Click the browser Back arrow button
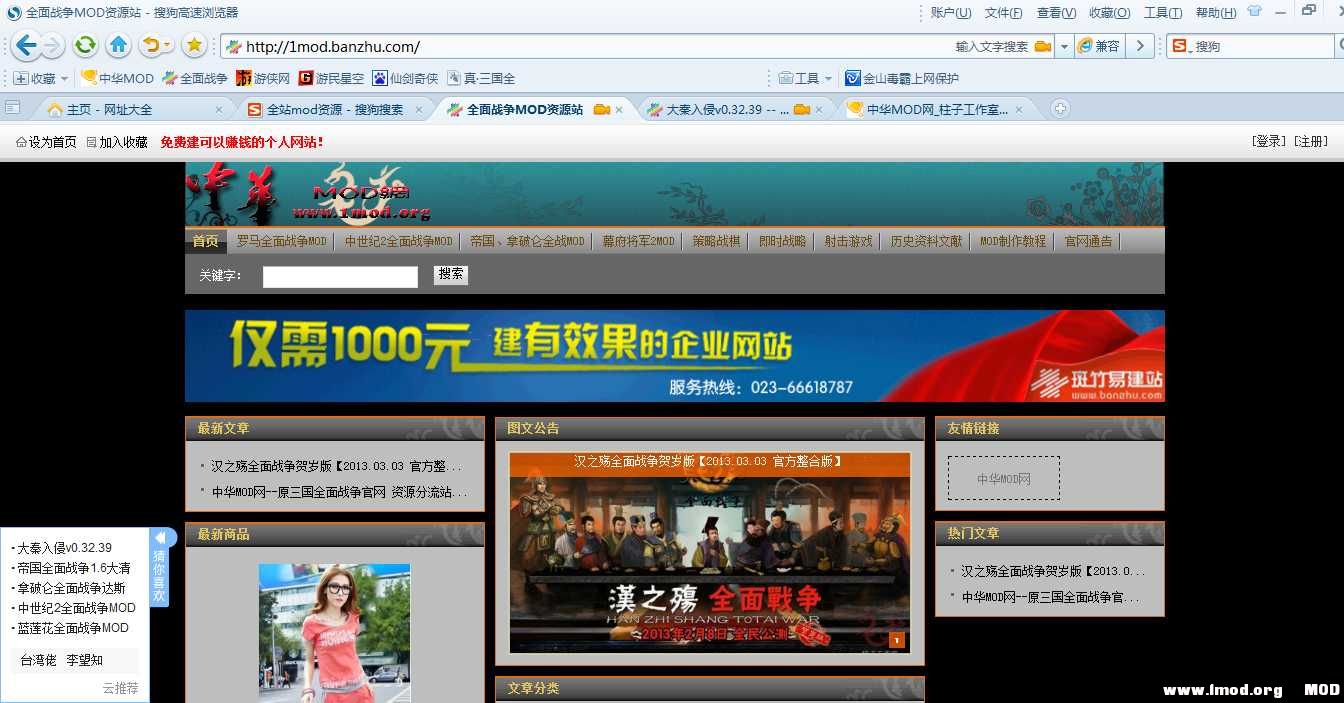Screen dimensions: 1344x703 click(26, 45)
